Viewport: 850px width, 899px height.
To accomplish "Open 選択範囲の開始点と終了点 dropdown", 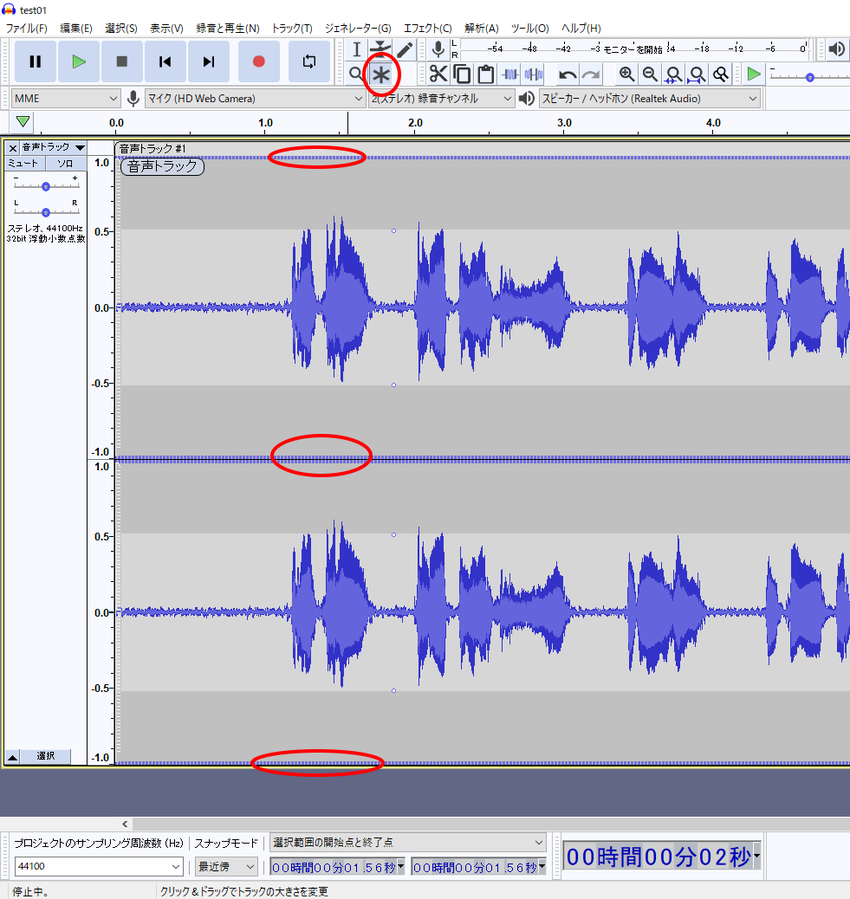I will [408, 842].
